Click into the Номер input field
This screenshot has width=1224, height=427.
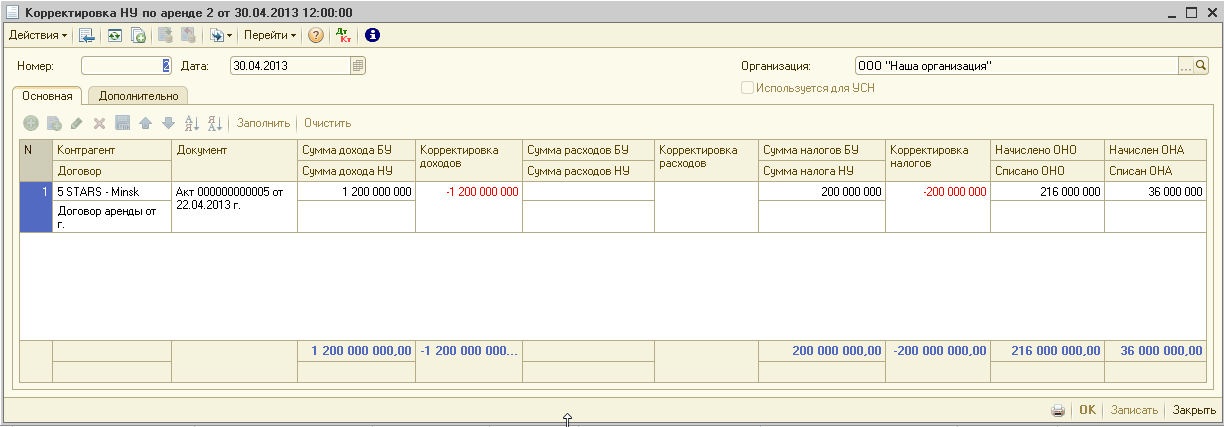click(x=125, y=66)
